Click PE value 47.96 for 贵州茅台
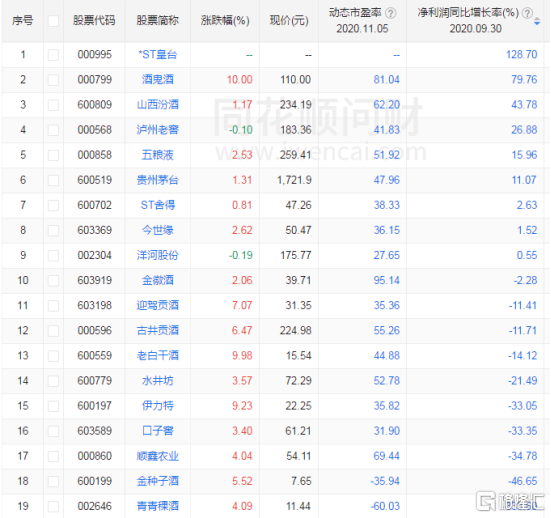The image size is (551, 518). tap(387, 180)
